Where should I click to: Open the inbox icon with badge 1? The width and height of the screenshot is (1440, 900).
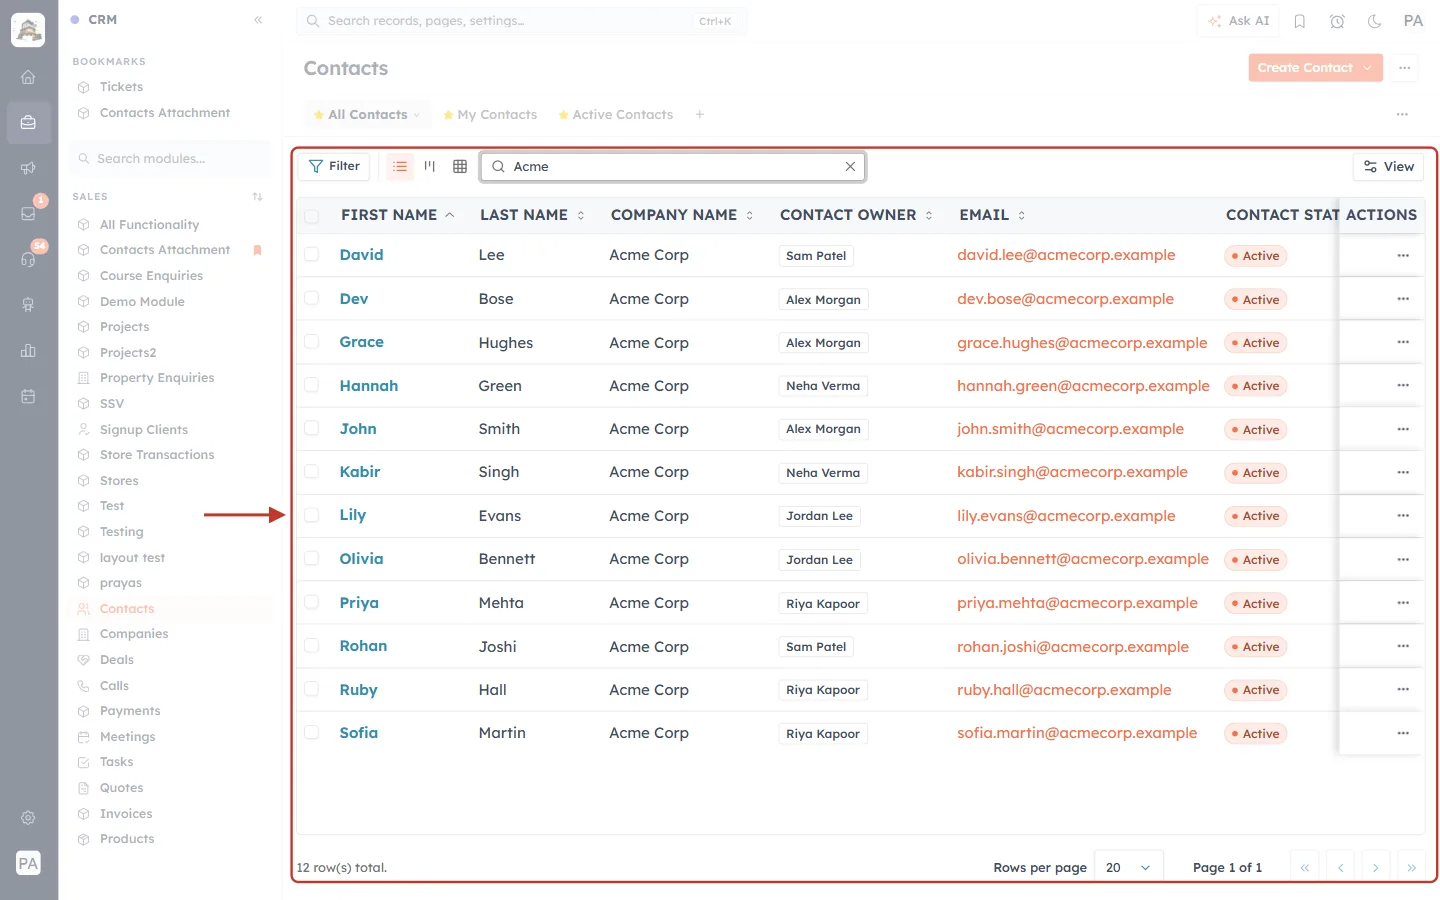(28, 213)
